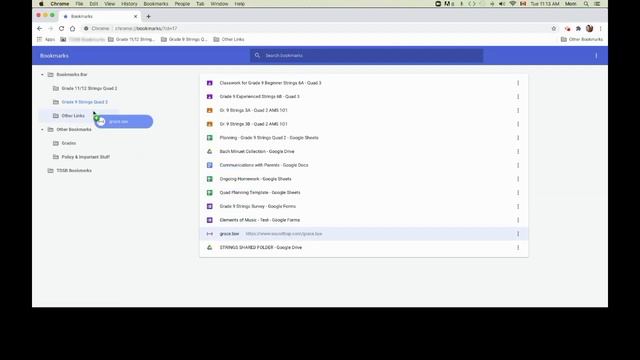The width and height of the screenshot is (640, 360).
Task: Collapse the Other Bookmarks tree node
Action: [x=42, y=129]
